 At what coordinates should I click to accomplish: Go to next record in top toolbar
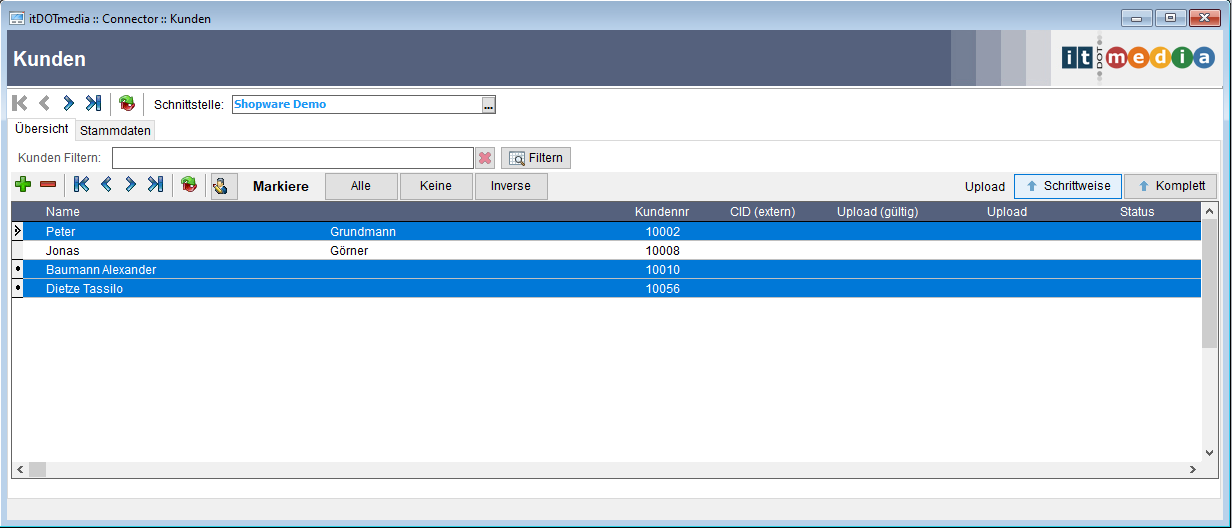click(x=69, y=104)
